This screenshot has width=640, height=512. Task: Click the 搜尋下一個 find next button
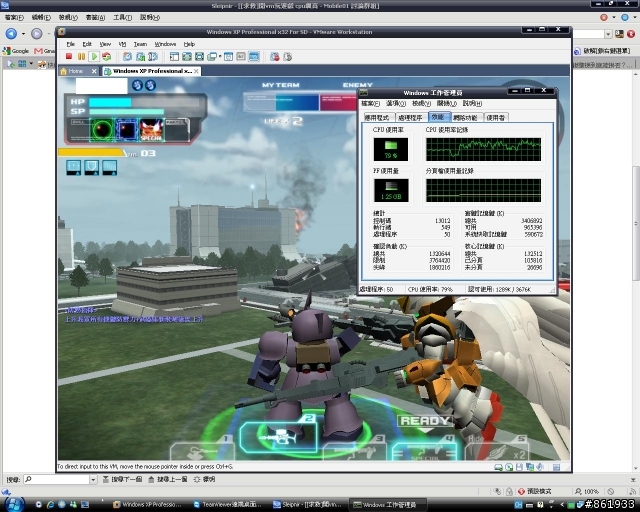[122, 479]
